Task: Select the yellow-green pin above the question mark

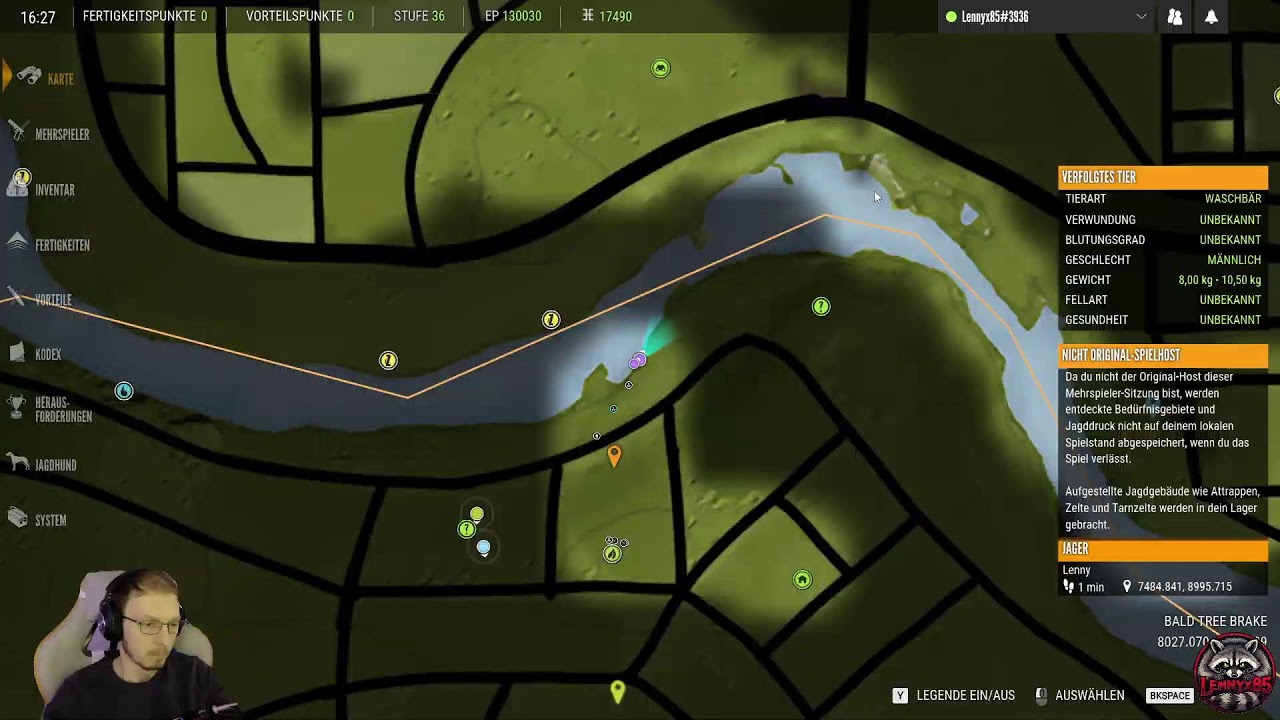Action: click(x=477, y=514)
